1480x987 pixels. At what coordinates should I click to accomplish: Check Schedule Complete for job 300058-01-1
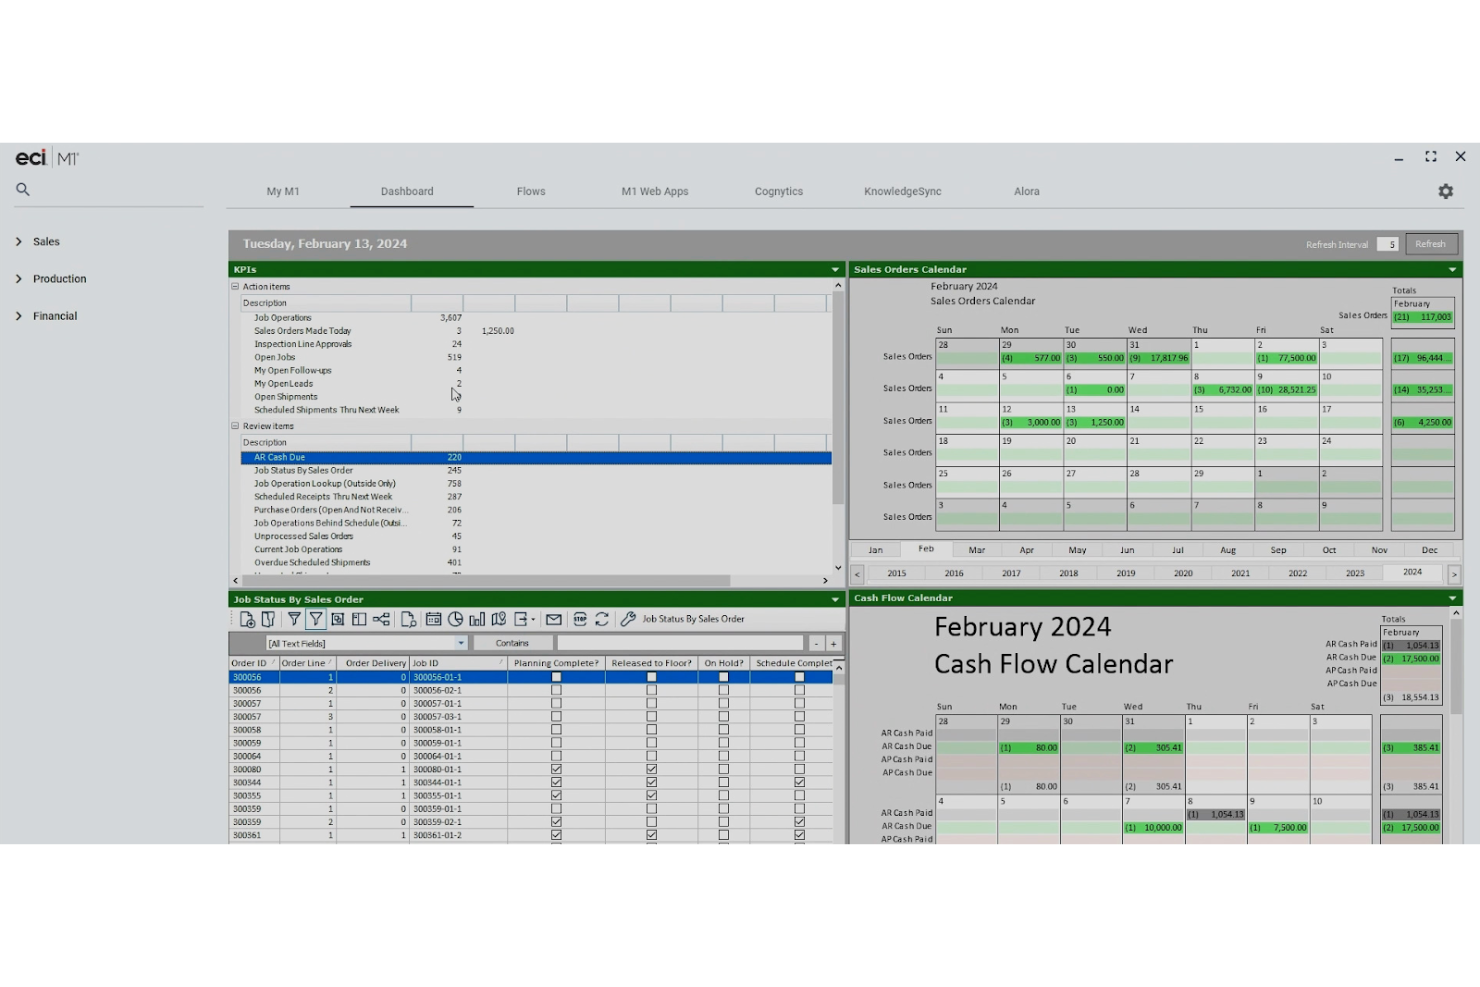coord(800,730)
